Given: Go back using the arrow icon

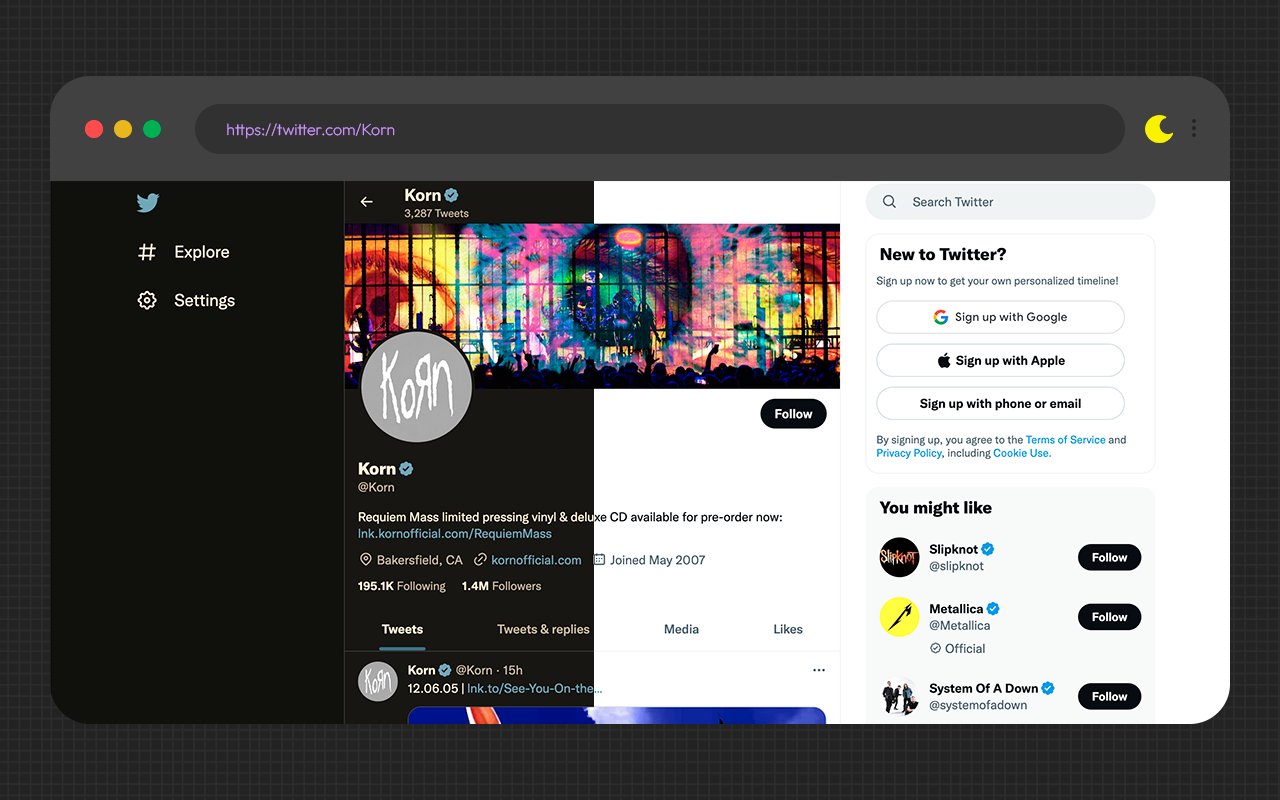Looking at the screenshot, I should tap(367, 202).
